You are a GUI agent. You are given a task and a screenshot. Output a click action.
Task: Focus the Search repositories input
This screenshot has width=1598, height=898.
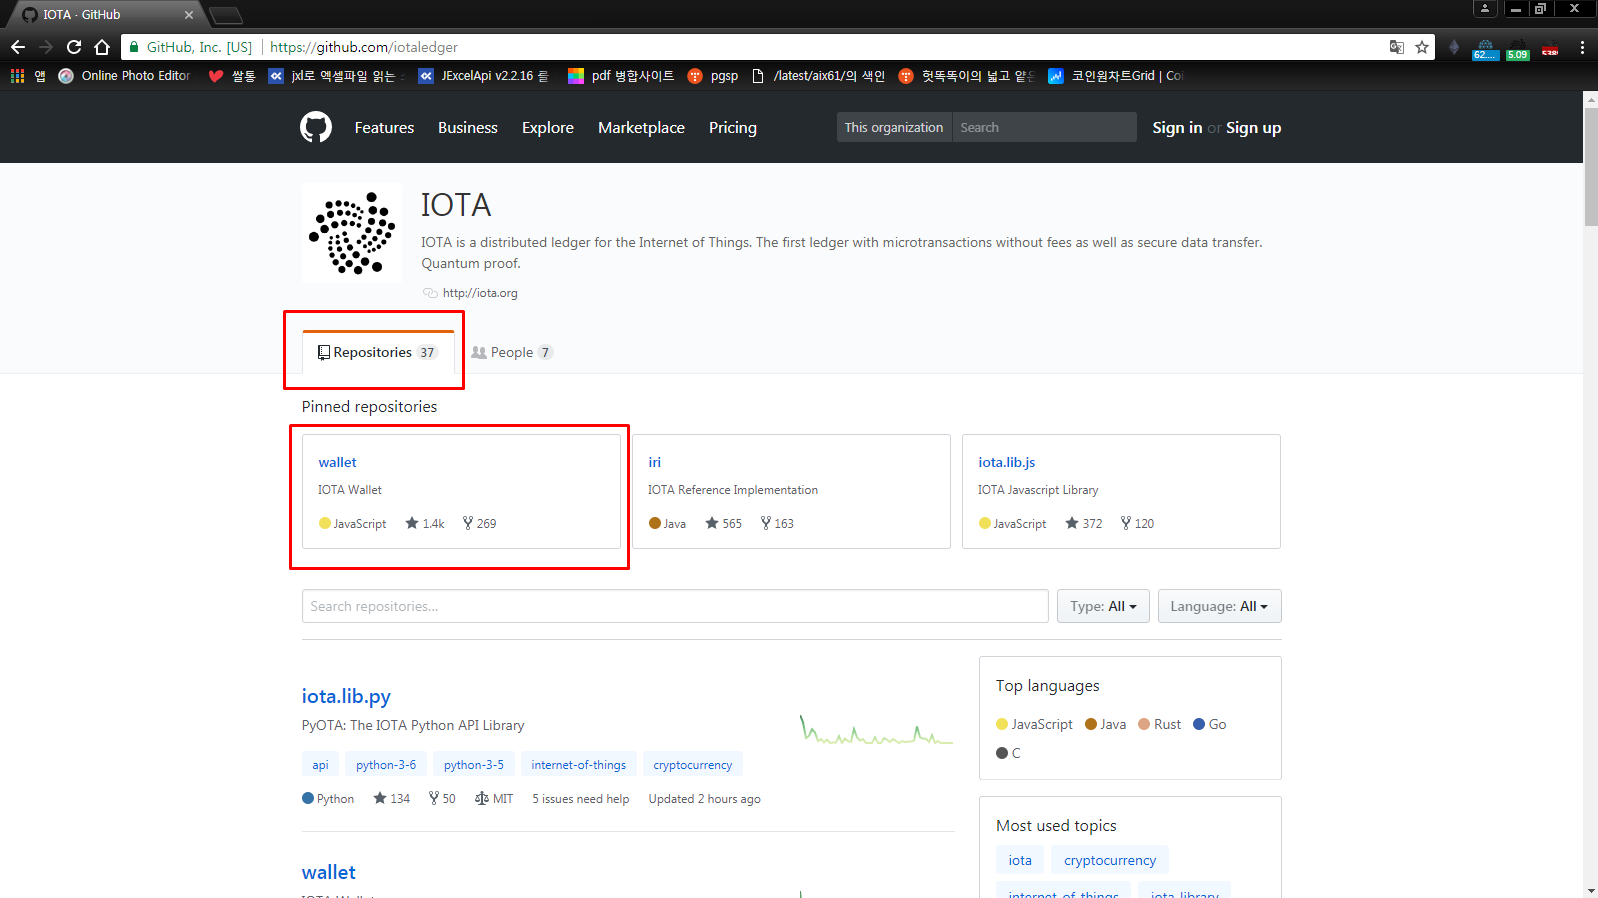click(x=675, y=606)
